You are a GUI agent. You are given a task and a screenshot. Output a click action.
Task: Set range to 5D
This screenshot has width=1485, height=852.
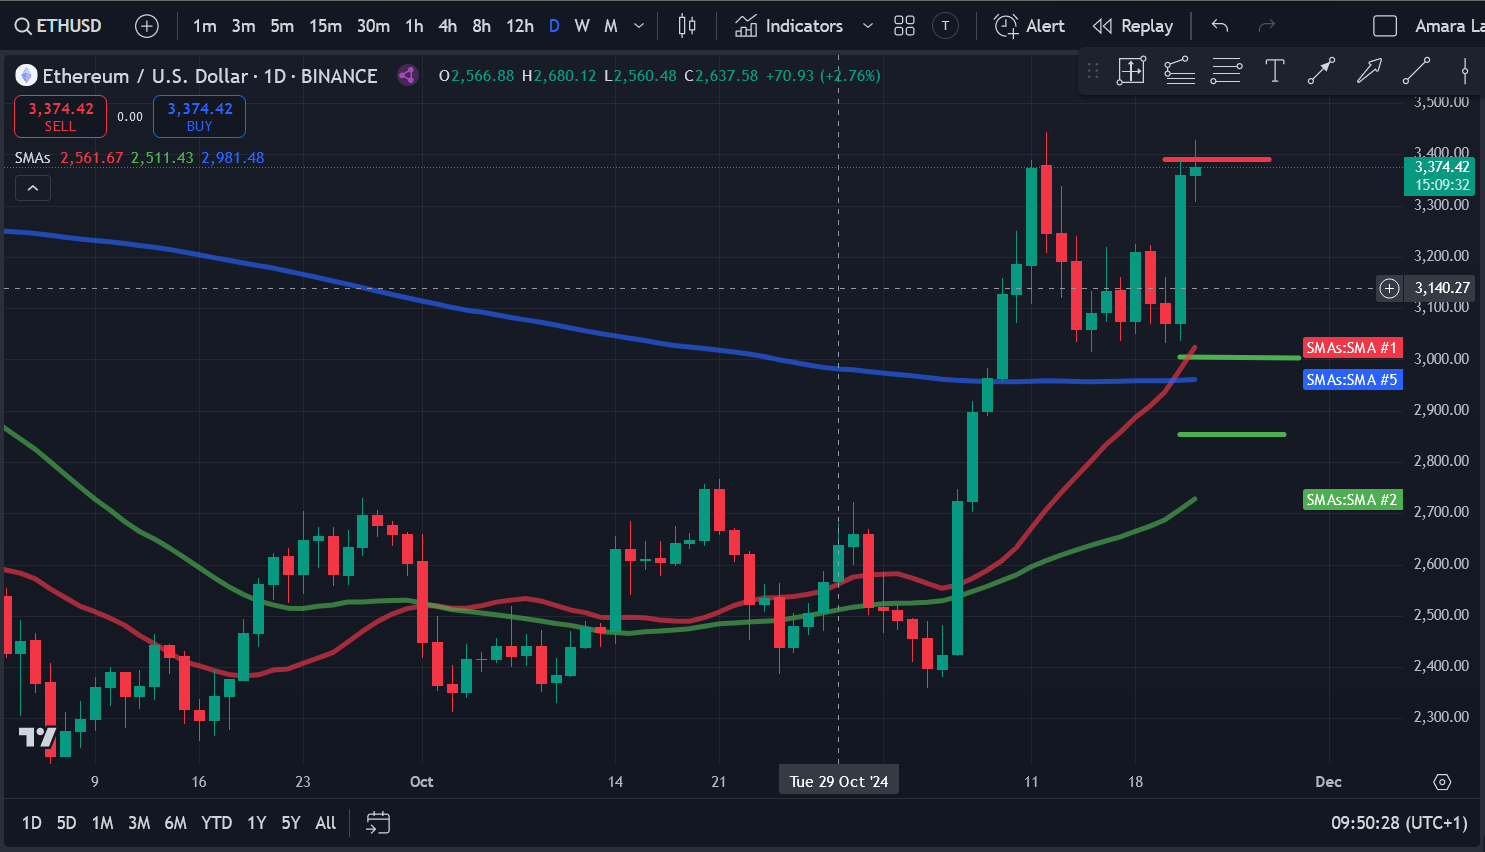coord(66,823)
